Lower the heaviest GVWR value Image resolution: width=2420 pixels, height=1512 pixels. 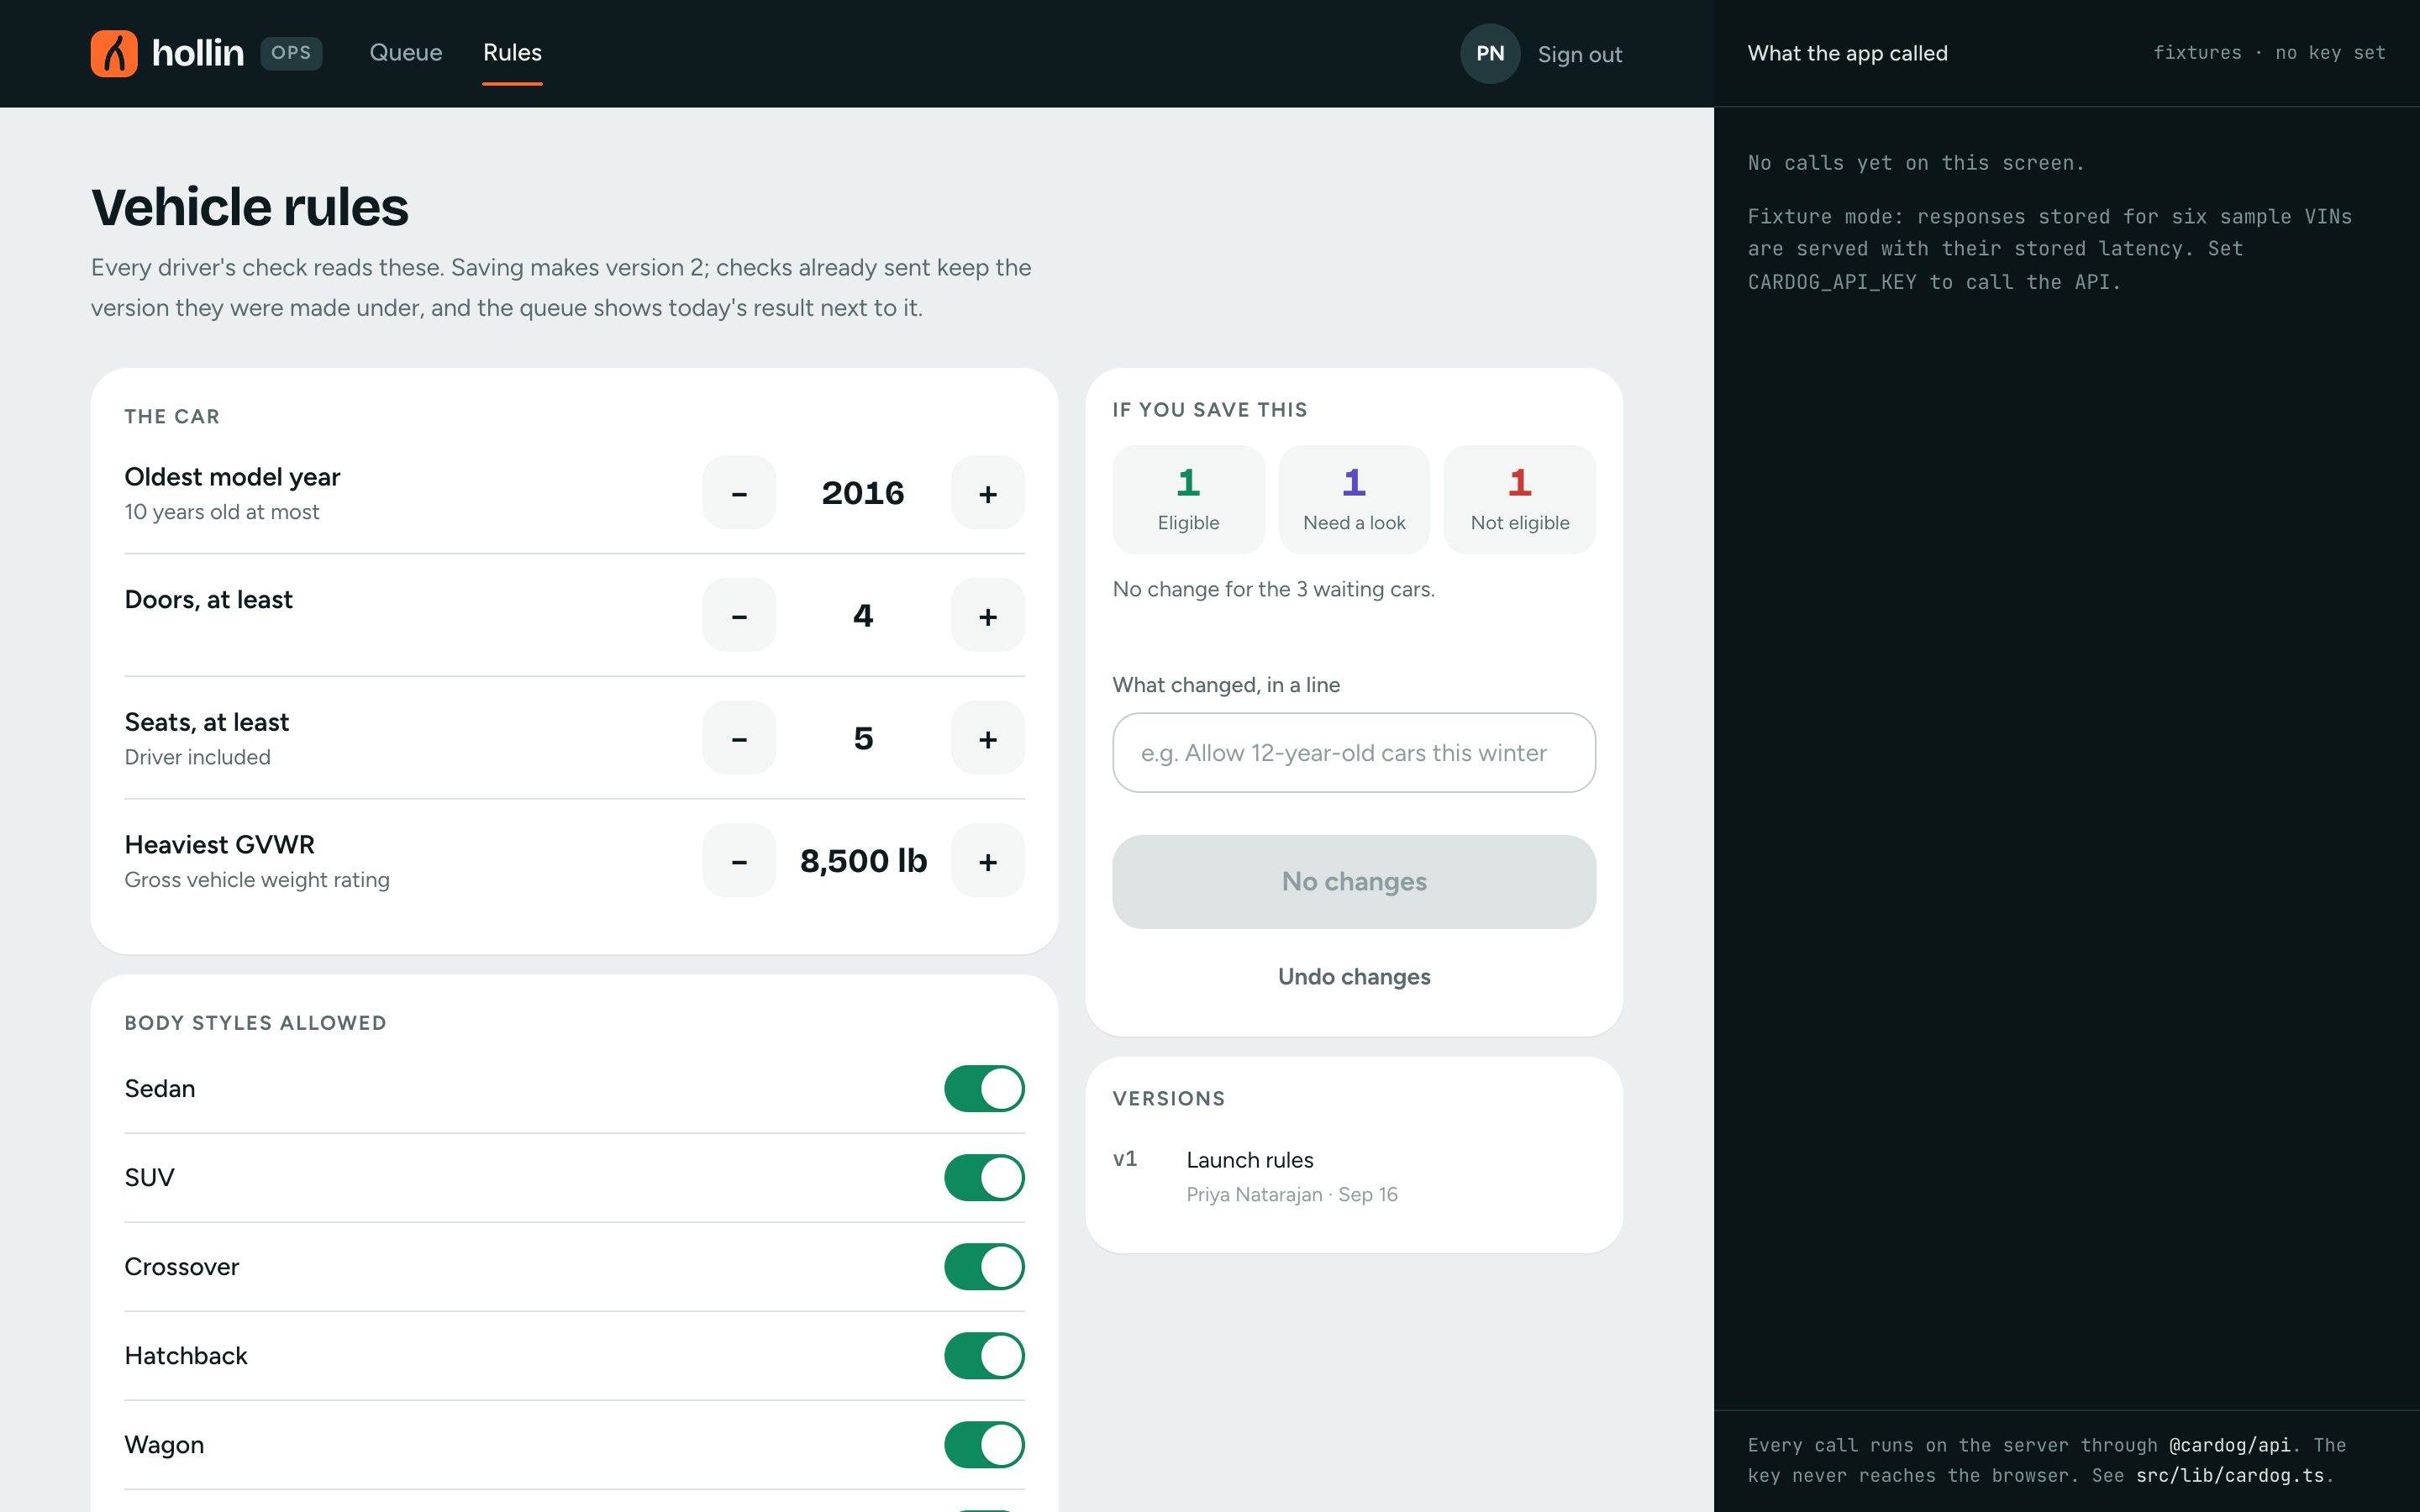(x=739, y=861)
